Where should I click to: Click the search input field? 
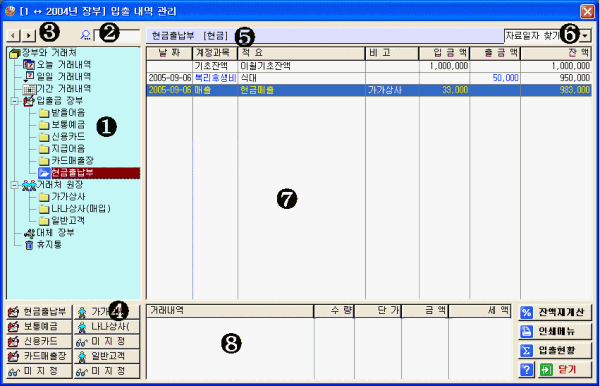[x=117, y=36]
